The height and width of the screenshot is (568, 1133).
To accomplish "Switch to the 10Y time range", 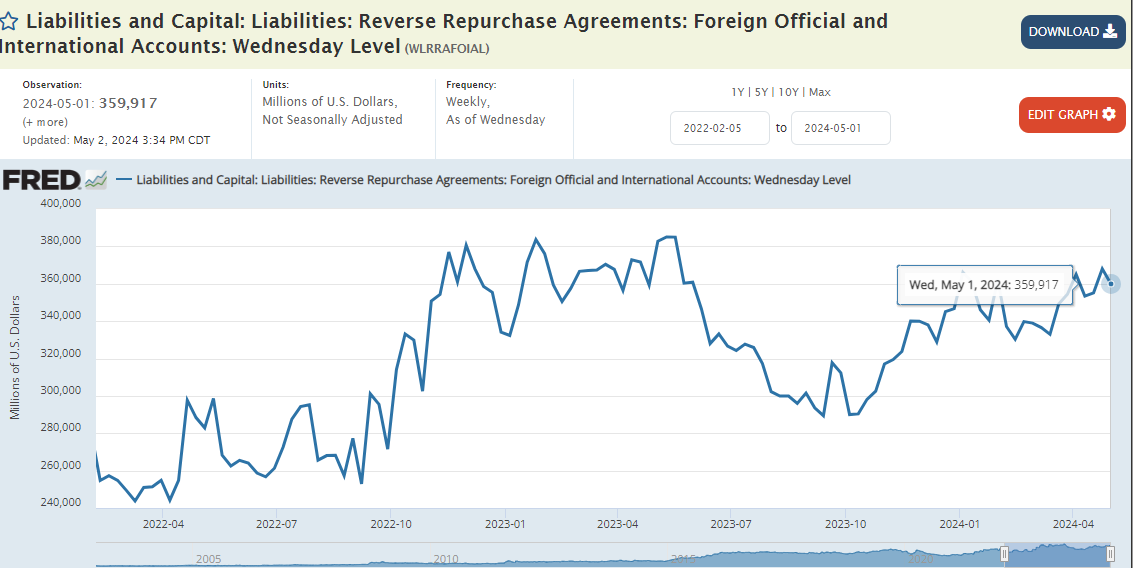I will pos(789,92).
